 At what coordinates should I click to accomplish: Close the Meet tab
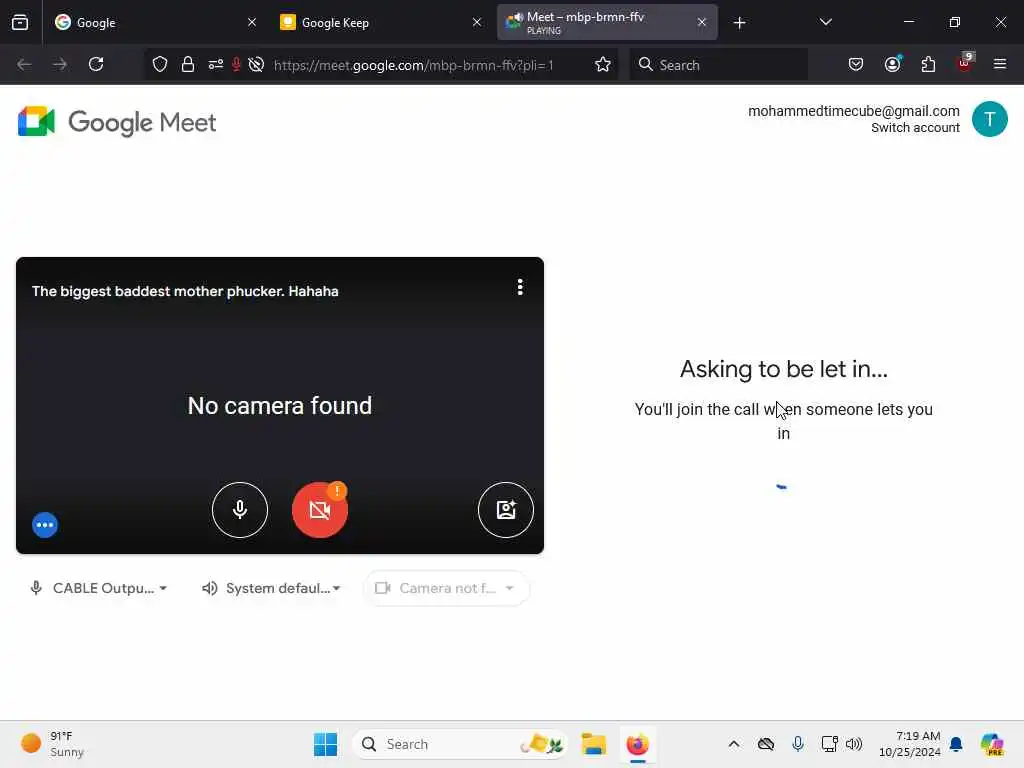coord(702,22)
